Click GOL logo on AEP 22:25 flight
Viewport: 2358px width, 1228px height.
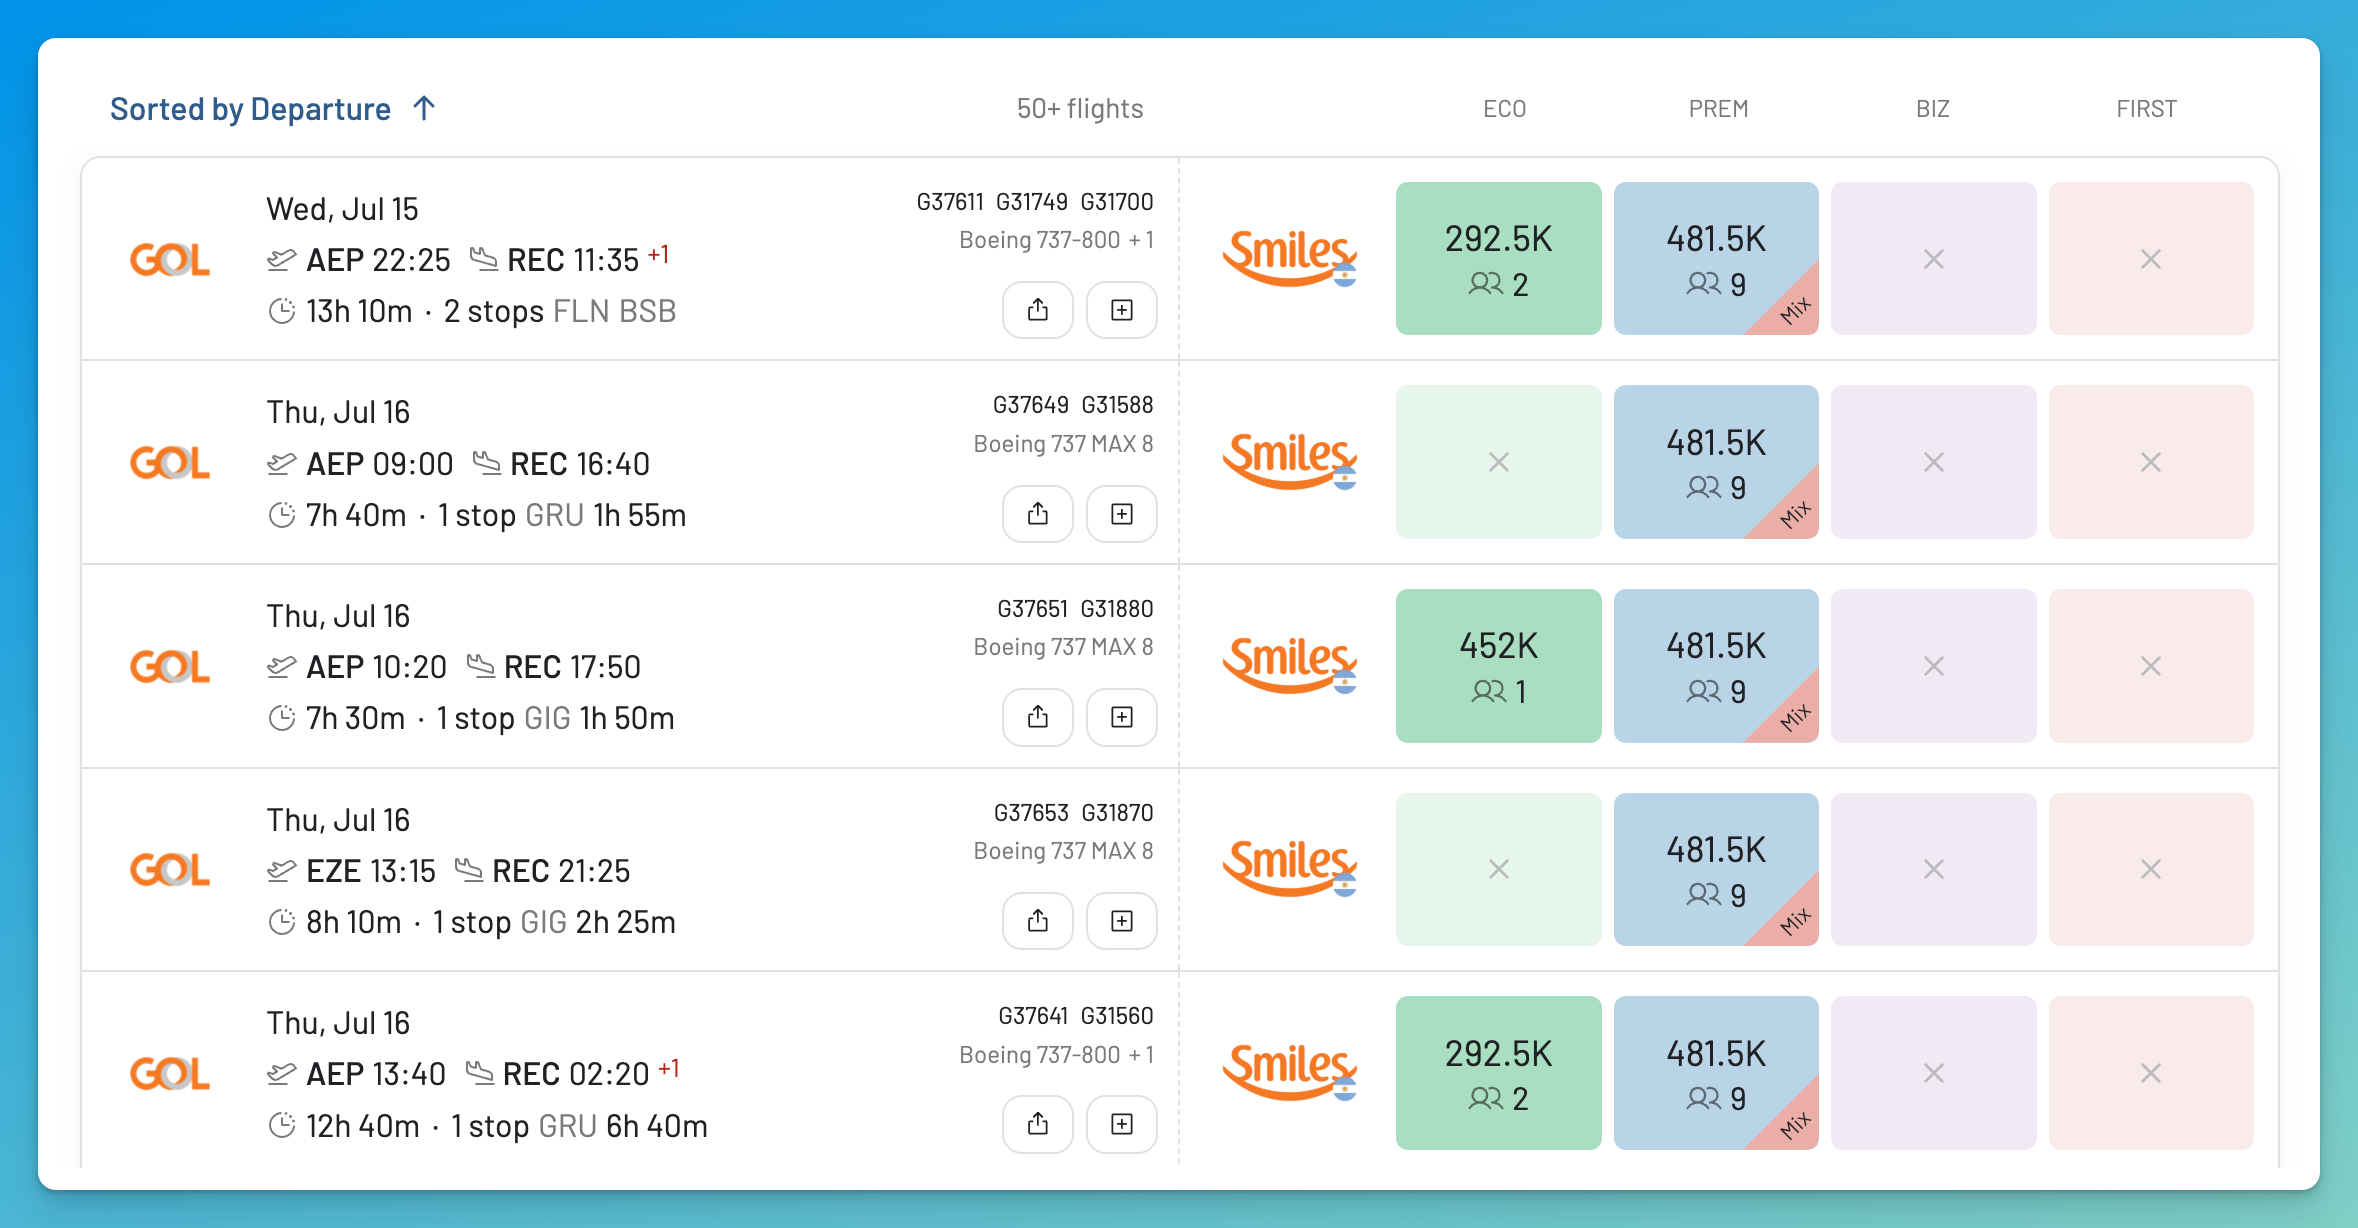170,260
